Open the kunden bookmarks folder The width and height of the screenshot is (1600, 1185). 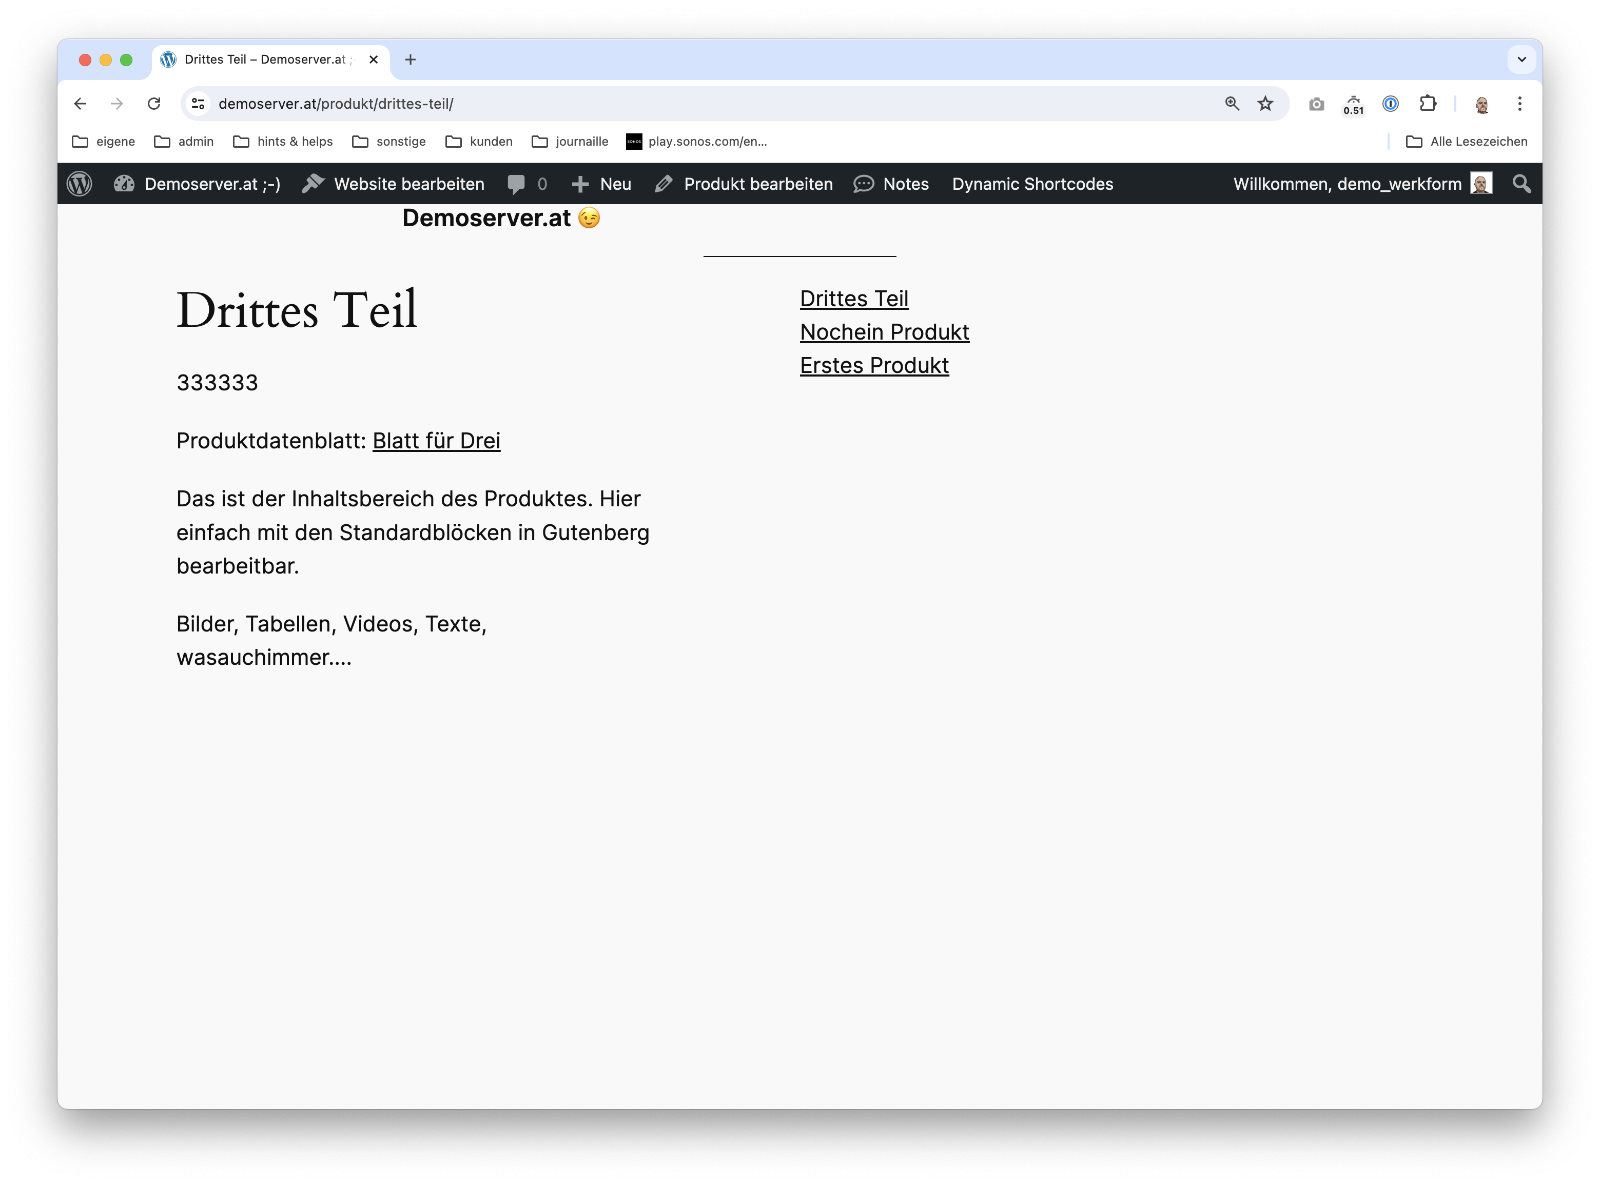(x=479, y=142)
